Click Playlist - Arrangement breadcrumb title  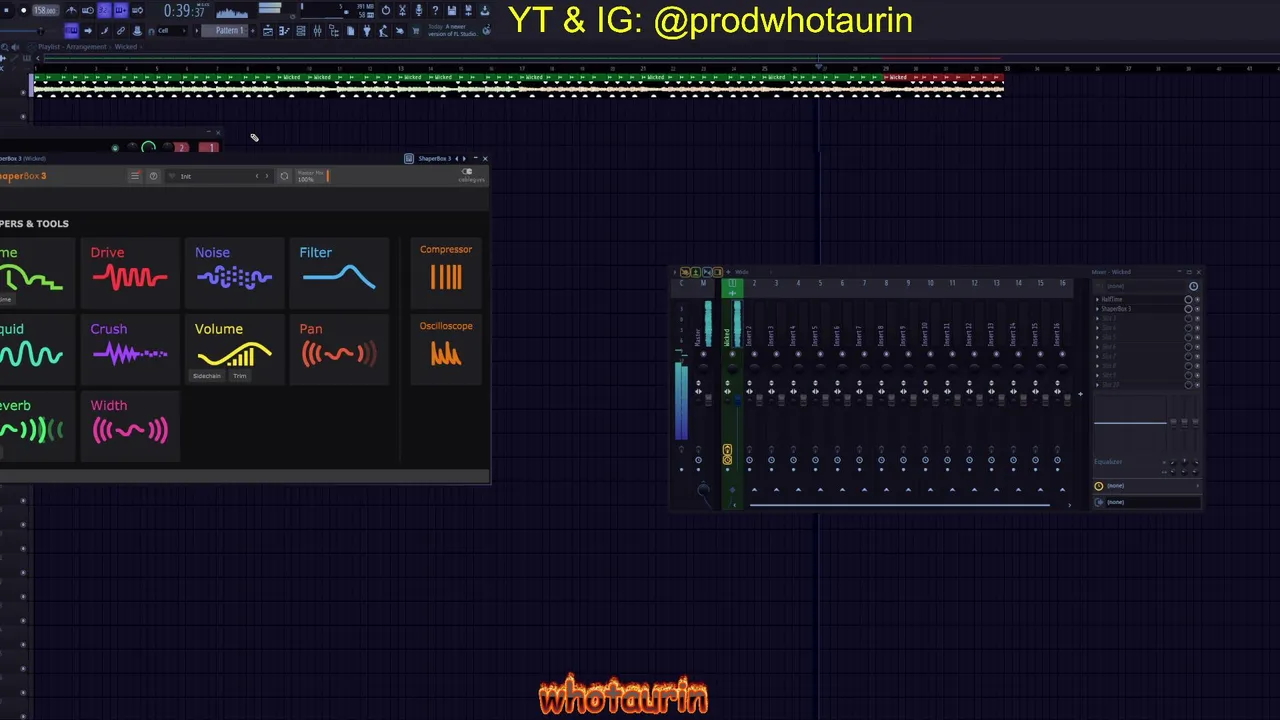[x=72, y=47]
